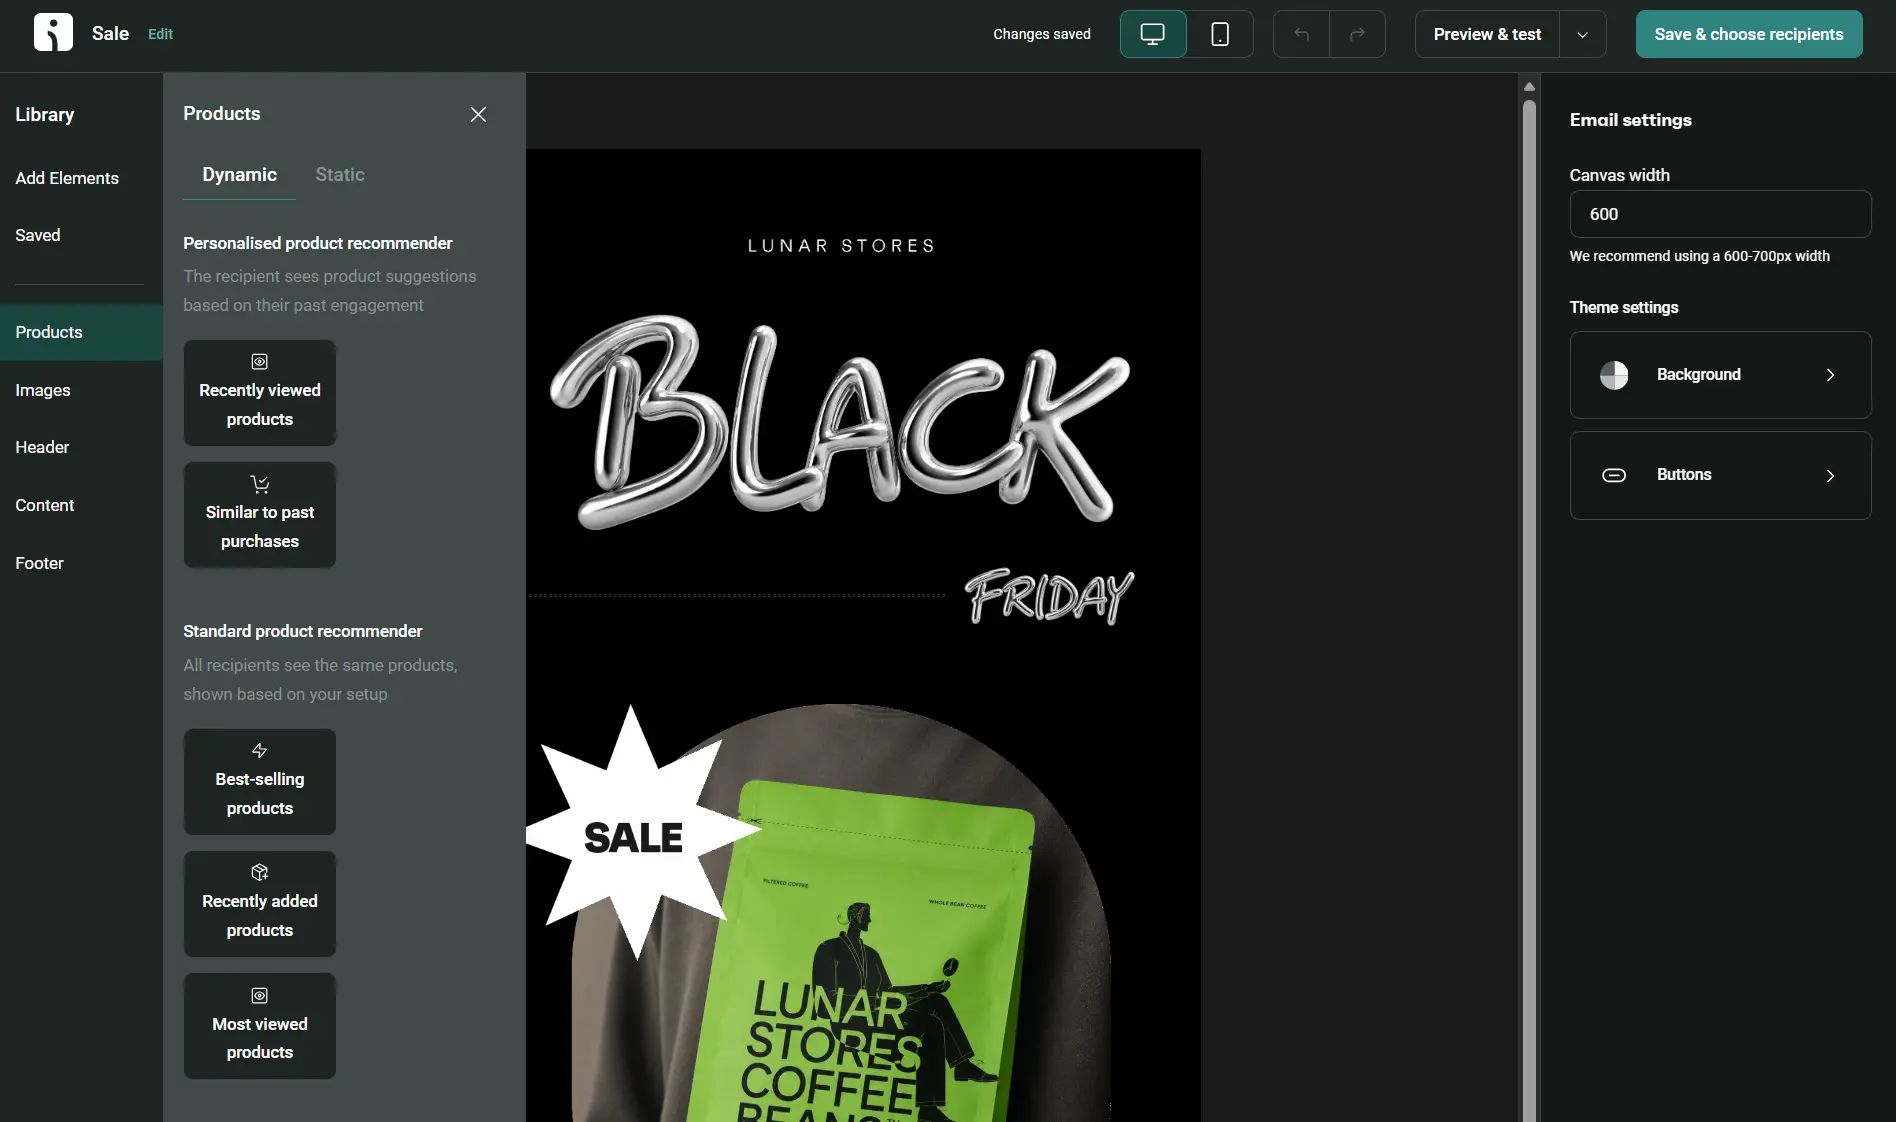The width and height of the screenshot is (1896, 1122).
Task: Expand Background theme settings chevron
Action: point(1830,375)
